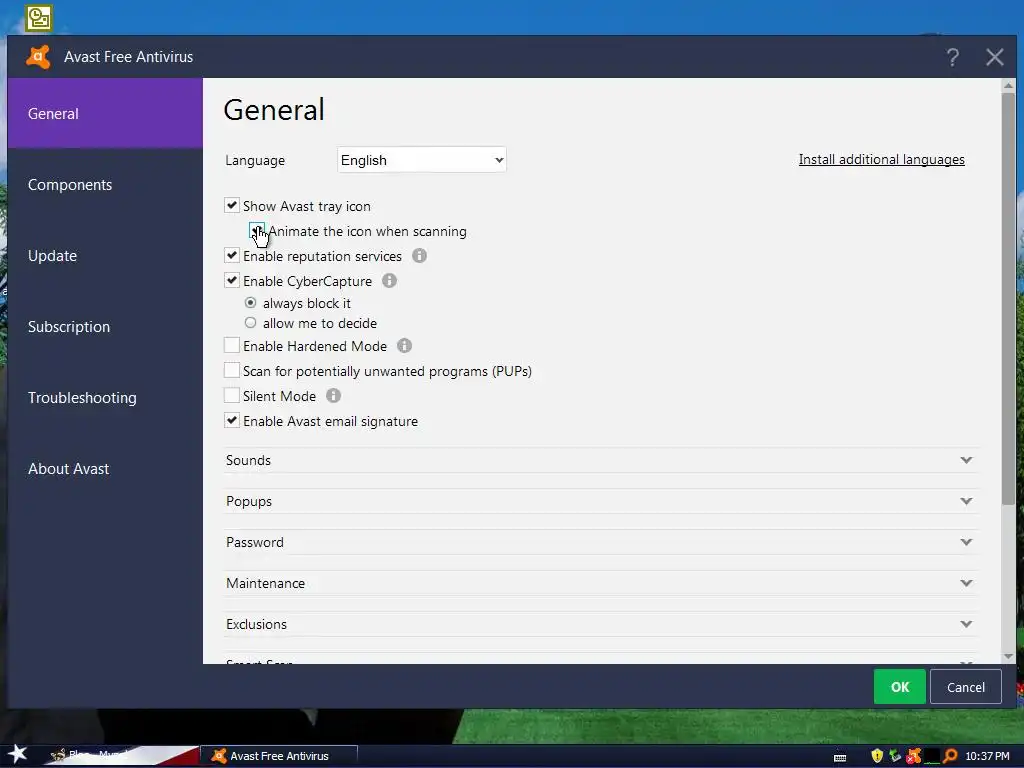Viewport: 1024px width, 768px height.
Task: Click the Avast orange tray icon
Action: 914,756
